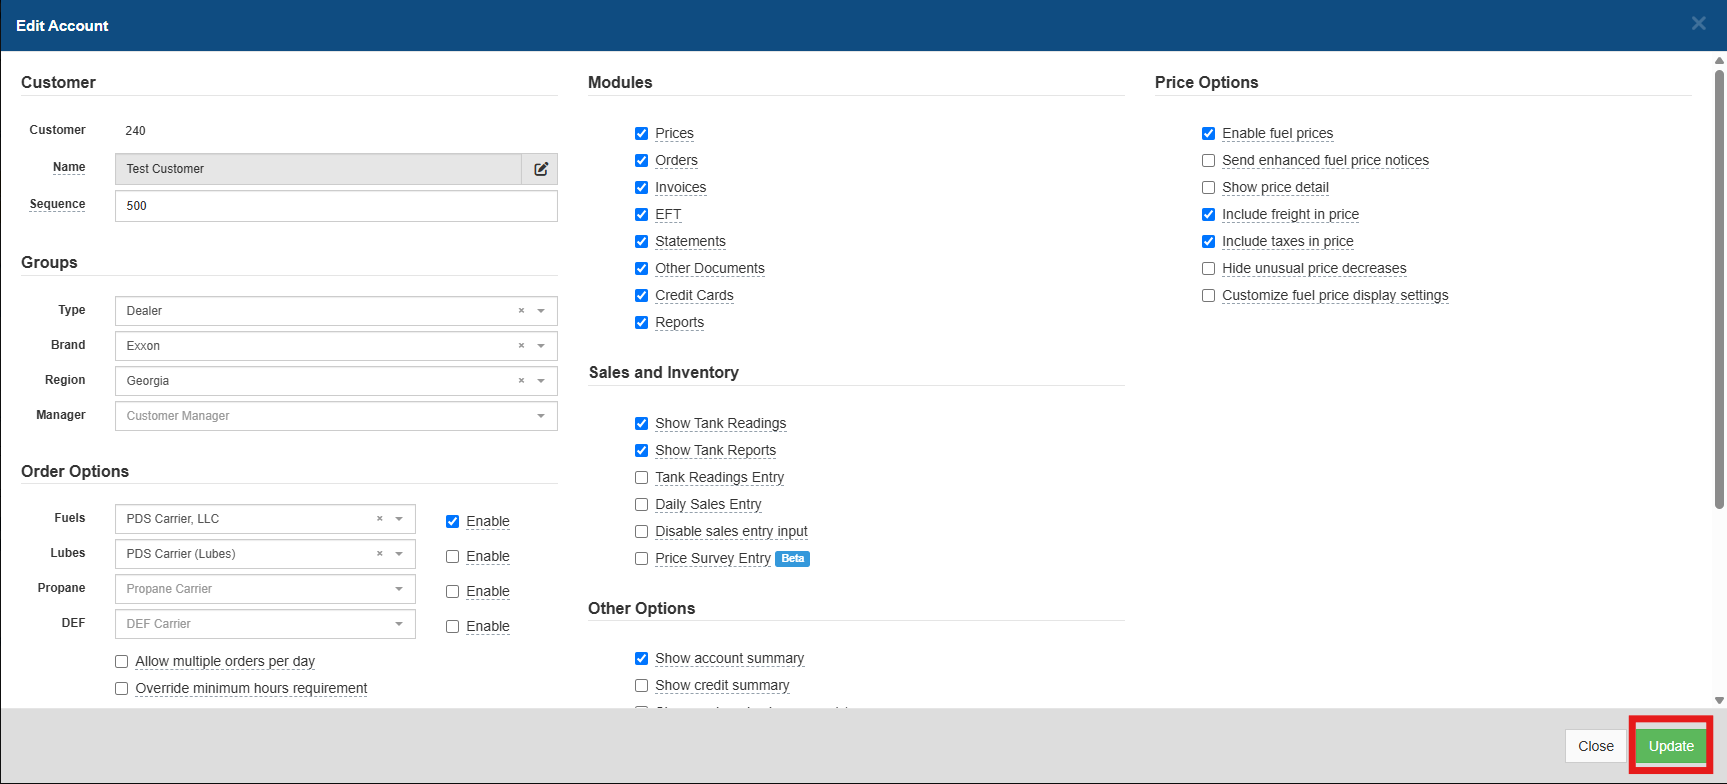Expand the Lubes carrier dropdown
The height and width of the screenshot is (784, 1727).
pos(399,554)
